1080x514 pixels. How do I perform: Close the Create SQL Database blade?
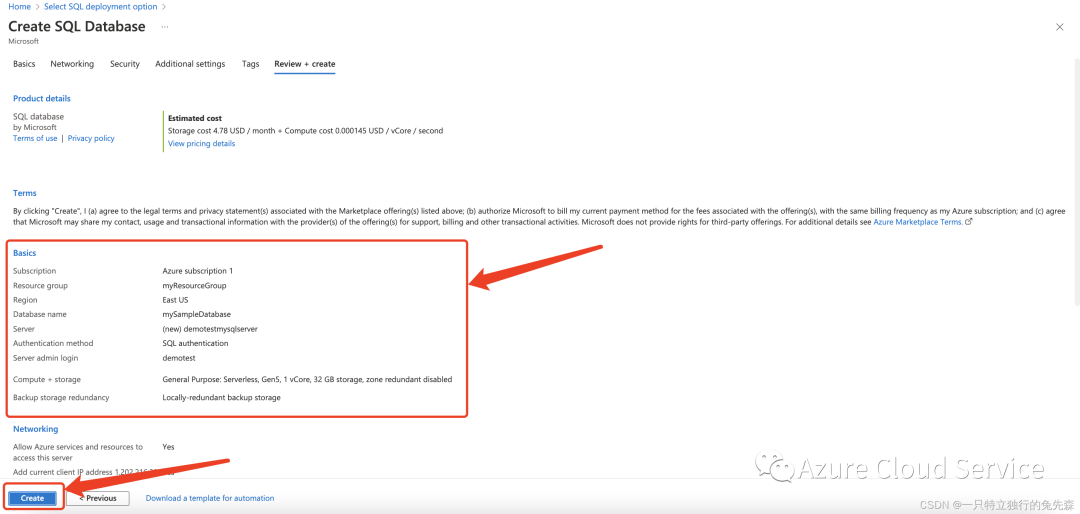pyautogui.click(x=1059, y=27)
